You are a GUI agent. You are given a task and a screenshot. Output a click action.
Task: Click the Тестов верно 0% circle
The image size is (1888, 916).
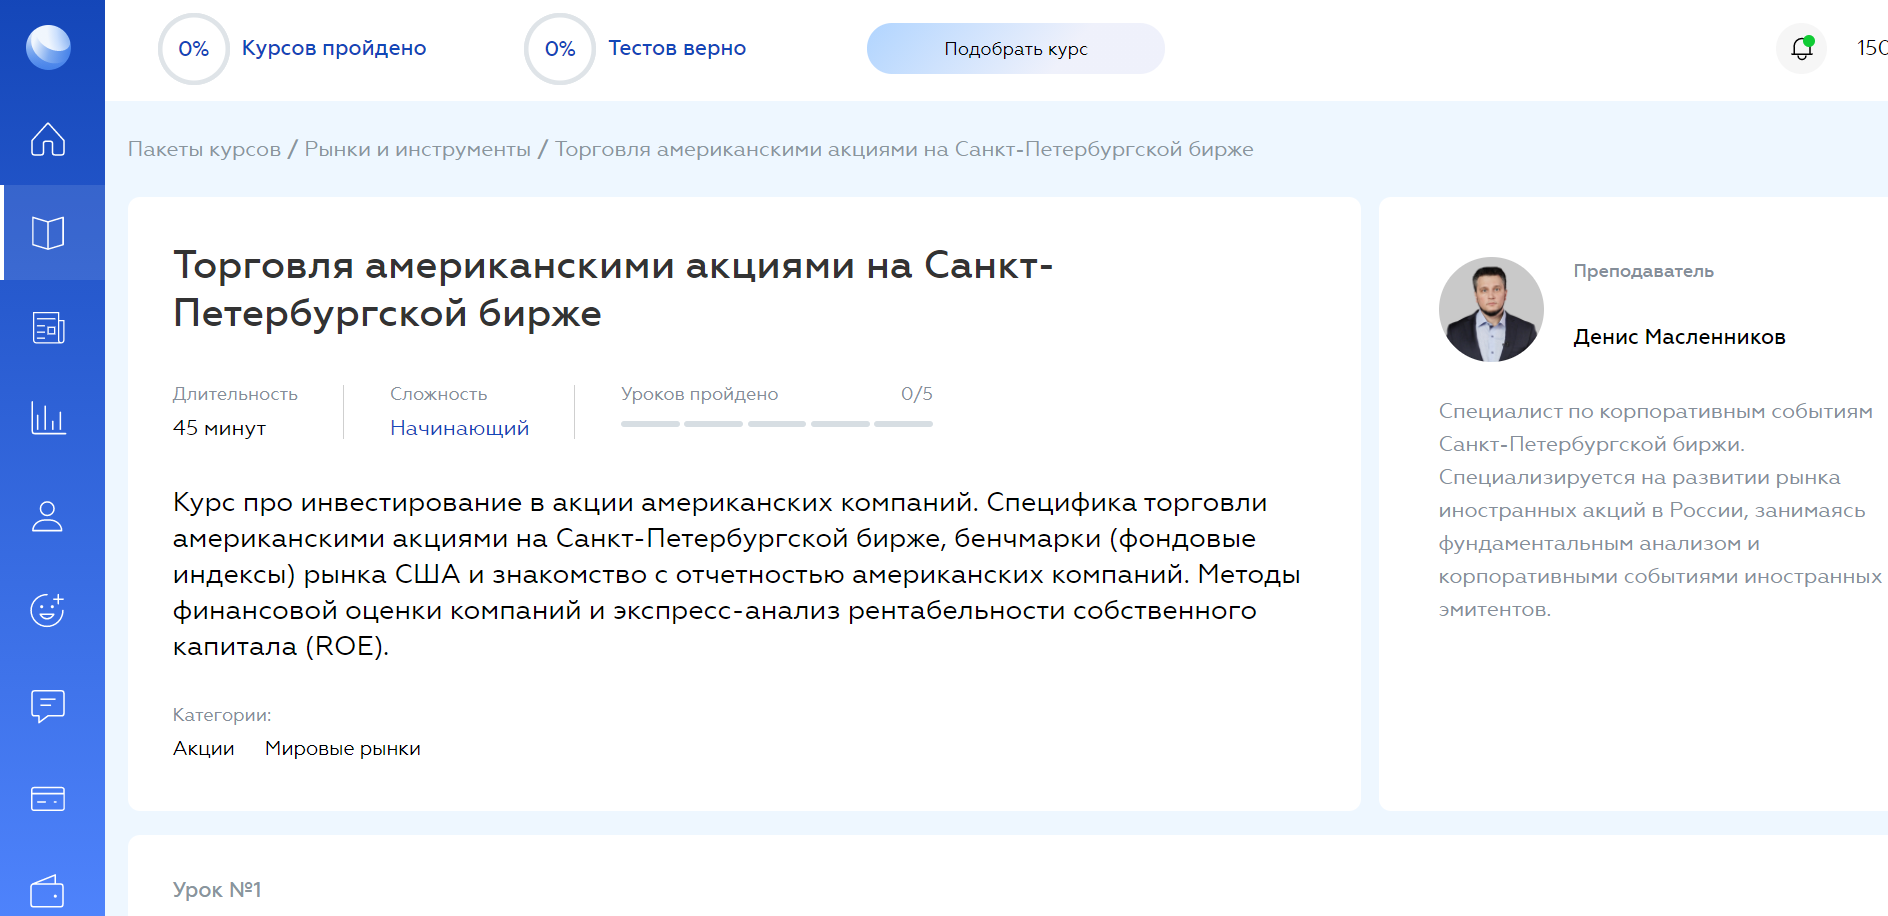pyautogui.click(x=560, y=49)
